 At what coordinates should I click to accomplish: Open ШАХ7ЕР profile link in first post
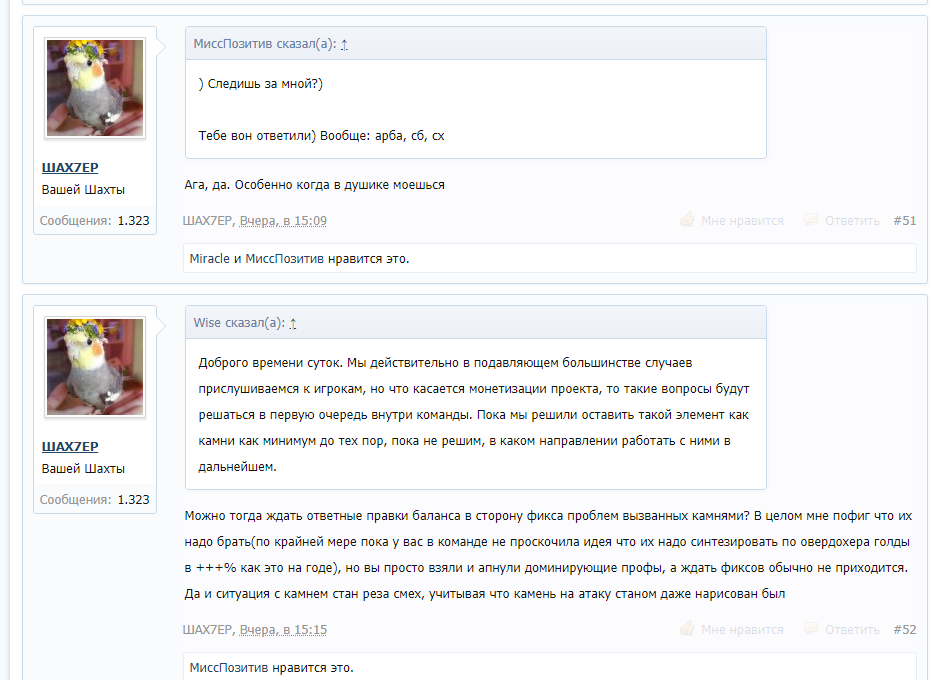pyautogui.click(x=70, y=168)
